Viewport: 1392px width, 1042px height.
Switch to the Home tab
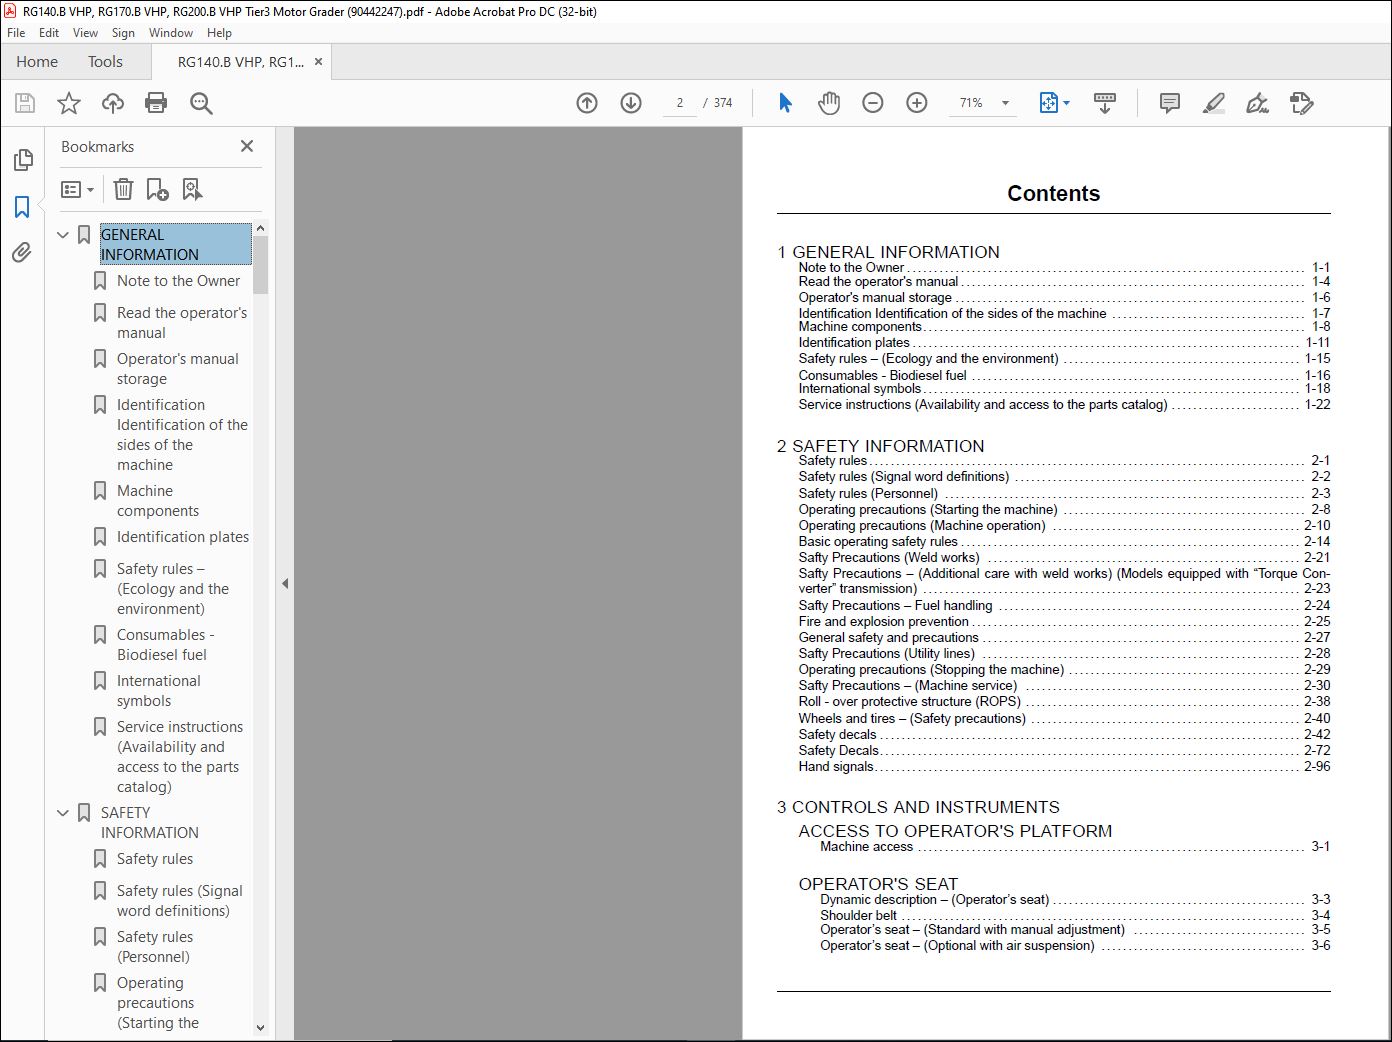coord(37,62)
